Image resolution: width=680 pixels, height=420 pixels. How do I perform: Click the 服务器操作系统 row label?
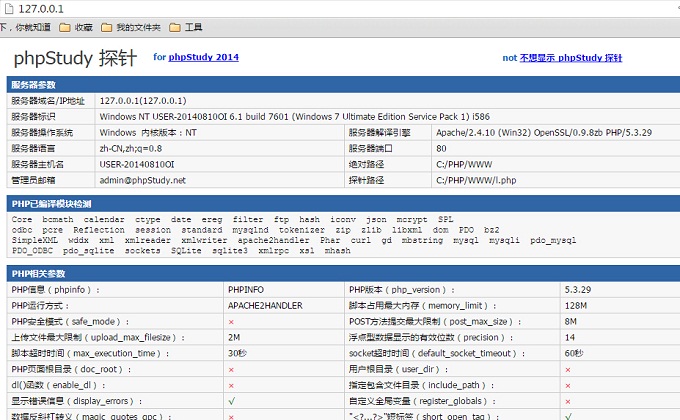pyautogui.click(x=42, y=133)
